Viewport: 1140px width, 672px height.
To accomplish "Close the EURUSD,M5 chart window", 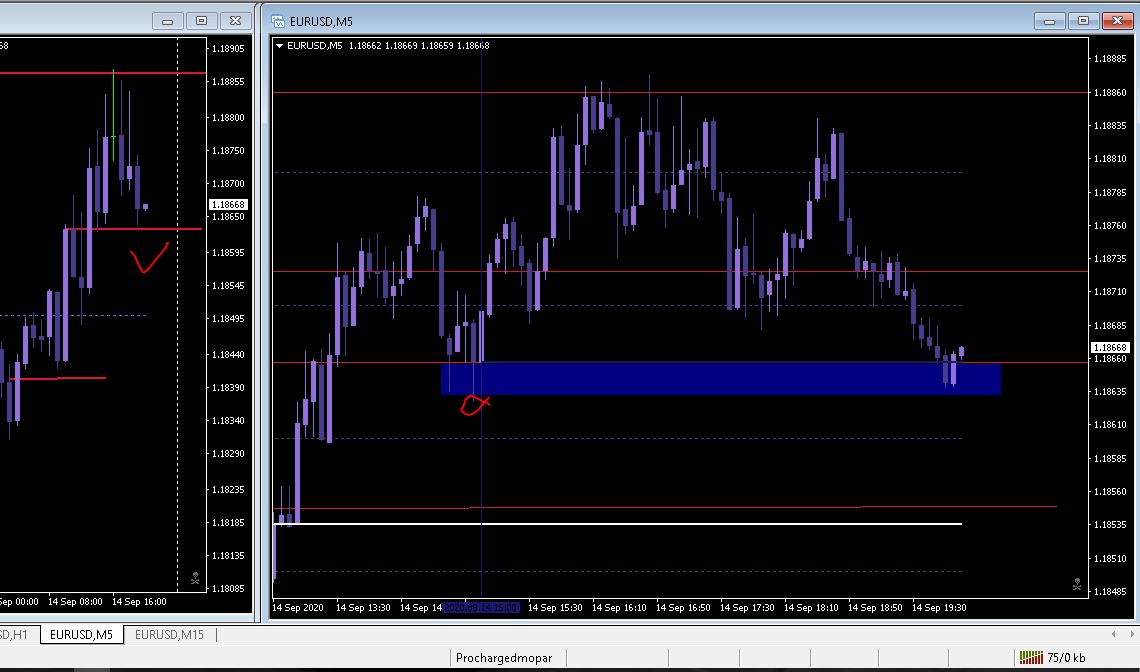I will 1117,21.
